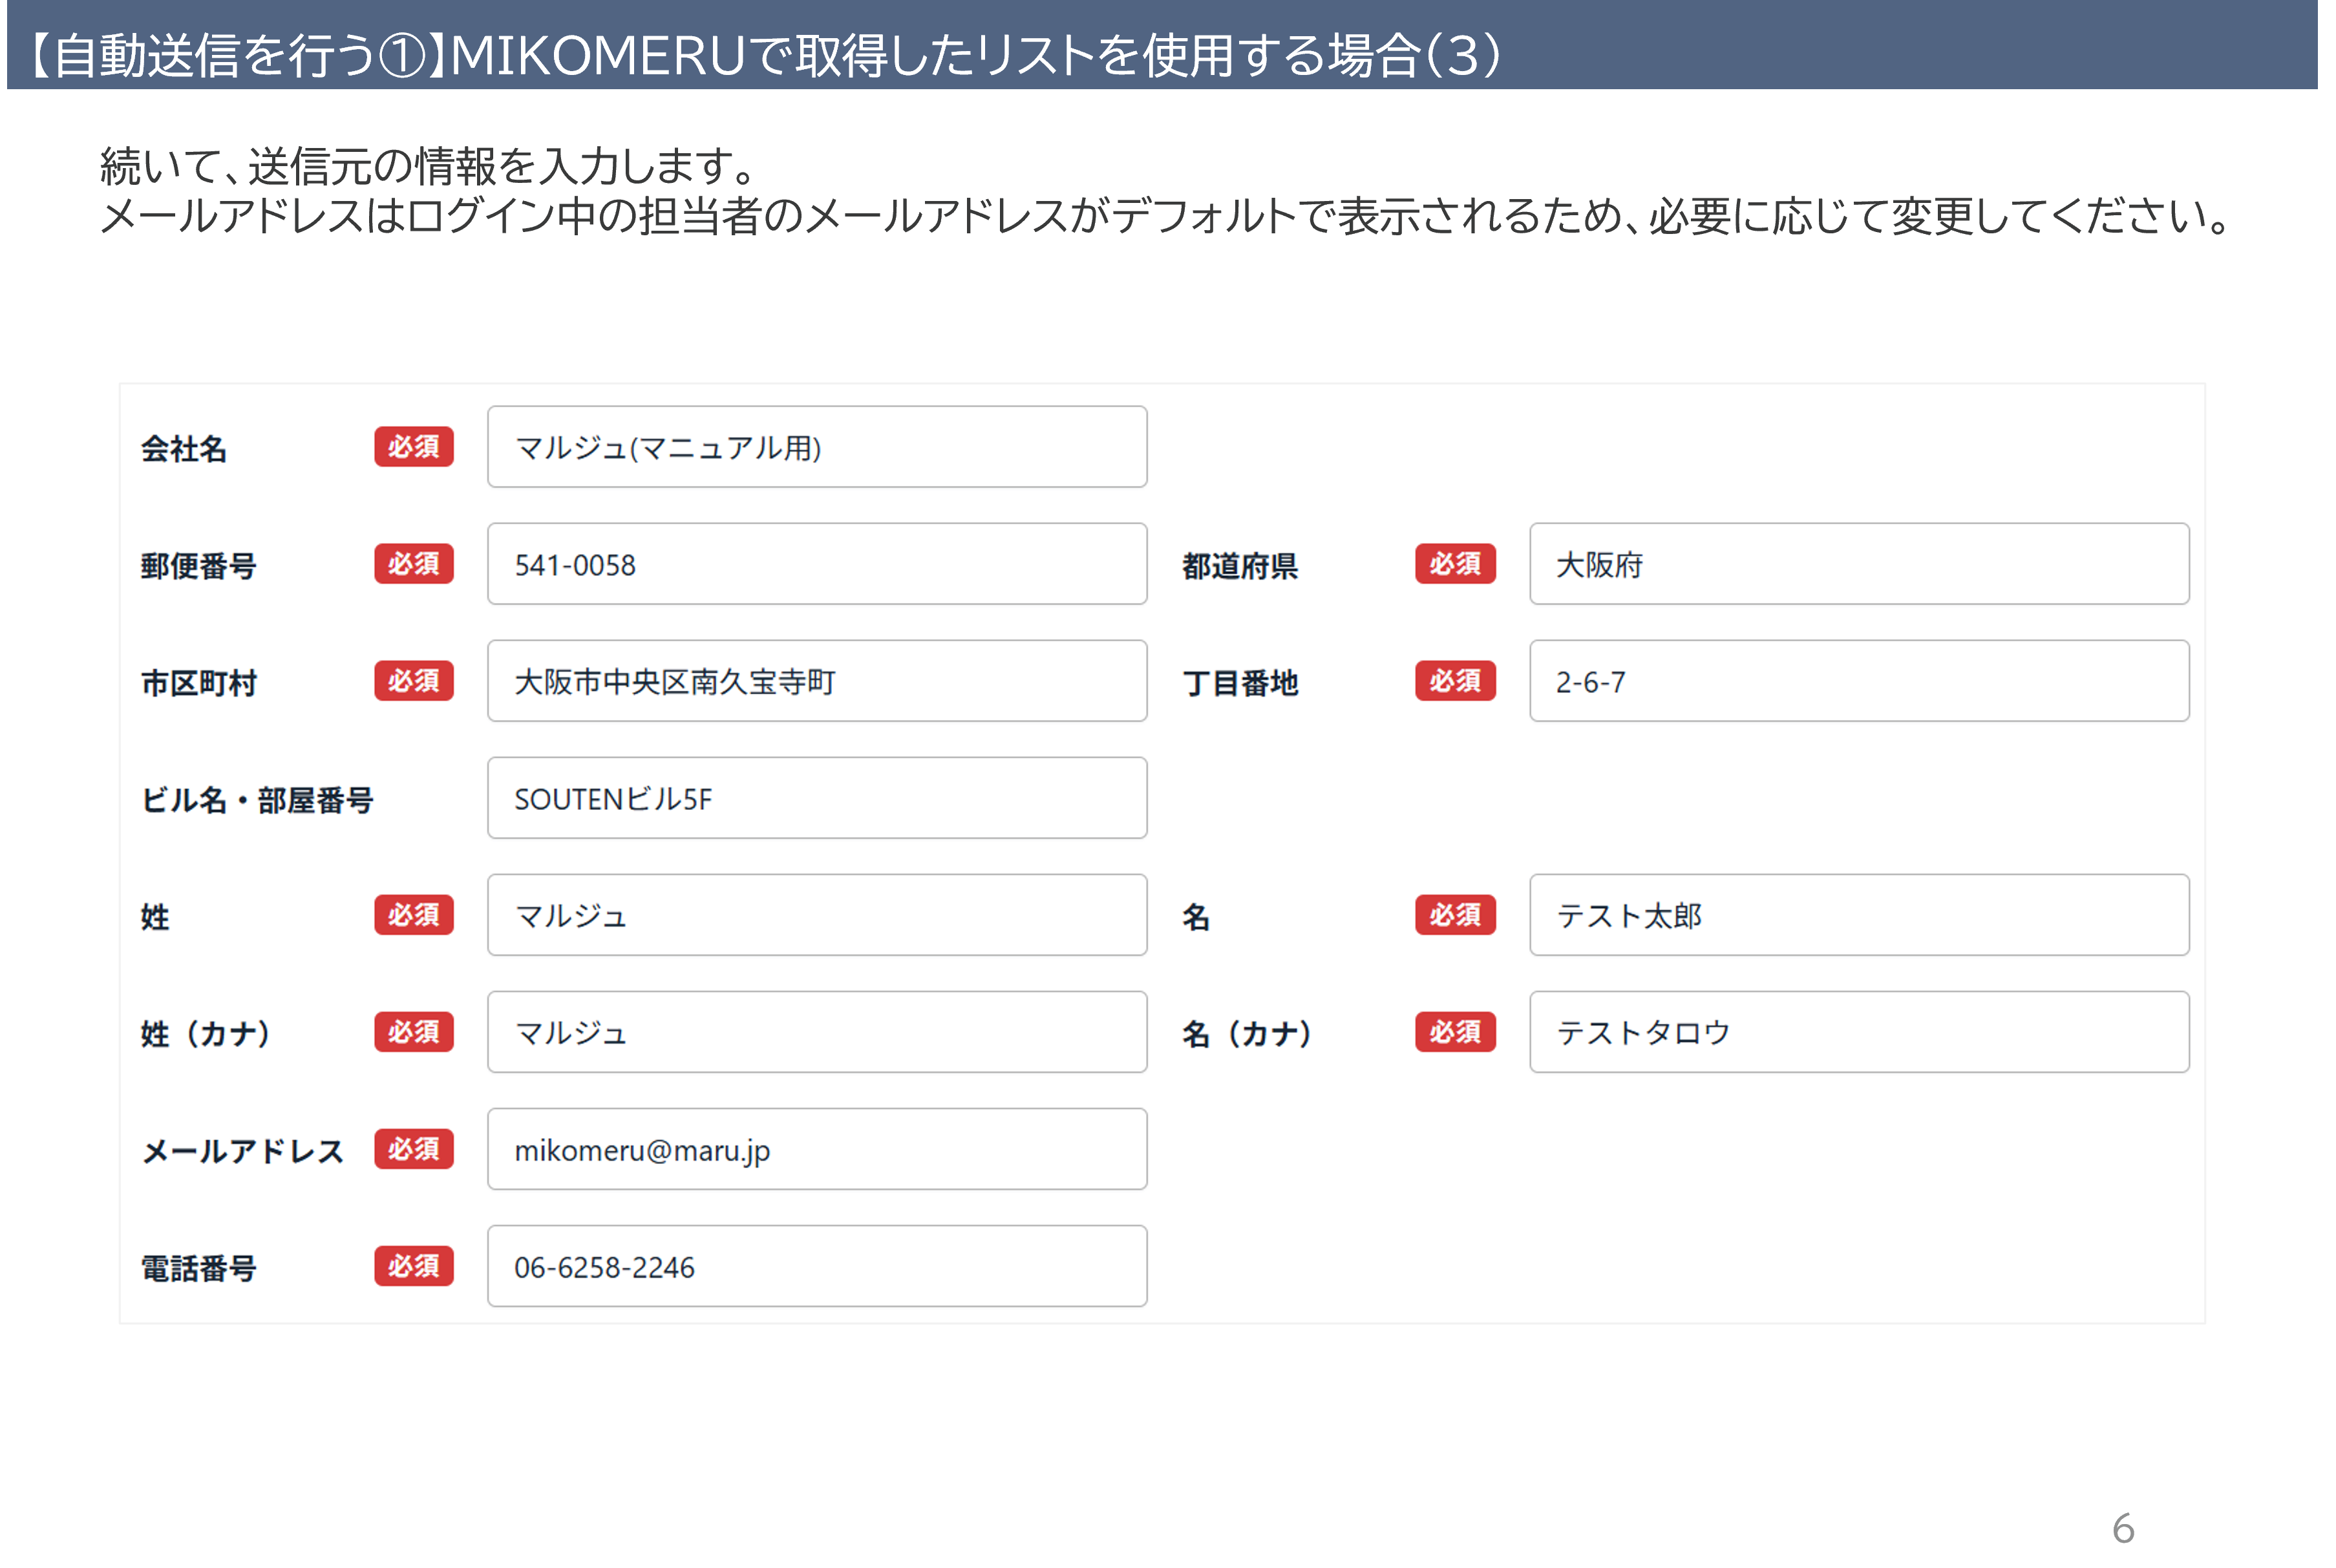2336x1568 pixels.
Task: Click the page number 6
Action: (x=2123, y=1528)
